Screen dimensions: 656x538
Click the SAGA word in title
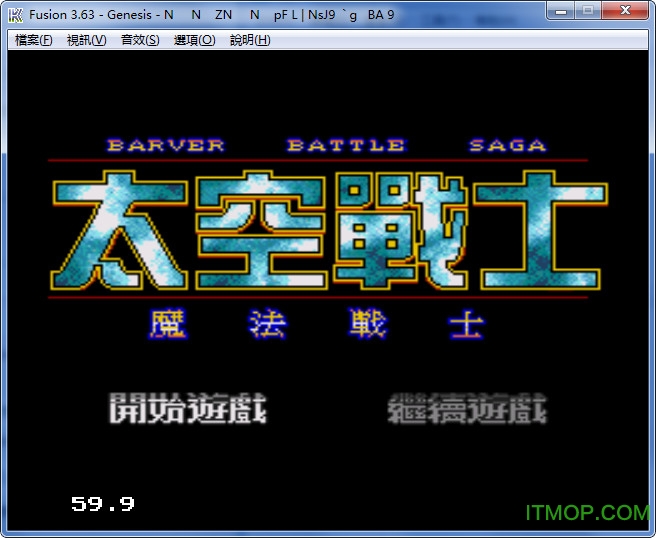click(507, 146)
